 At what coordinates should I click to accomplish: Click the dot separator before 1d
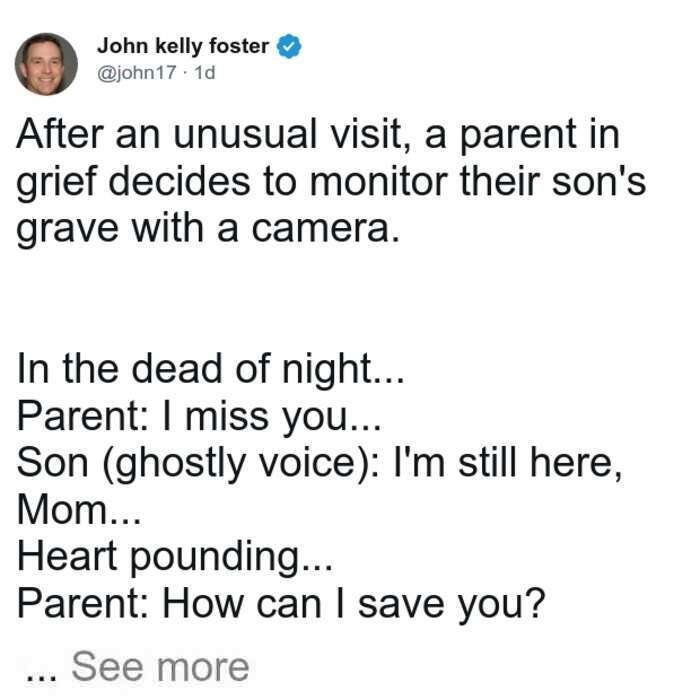(x=186, y=74)
